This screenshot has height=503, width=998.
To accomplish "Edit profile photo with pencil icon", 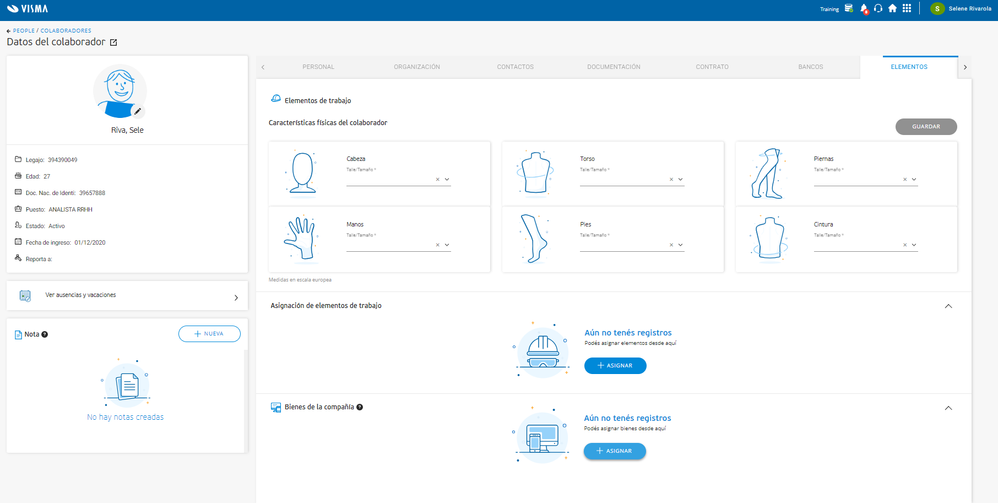I will 137,111.
